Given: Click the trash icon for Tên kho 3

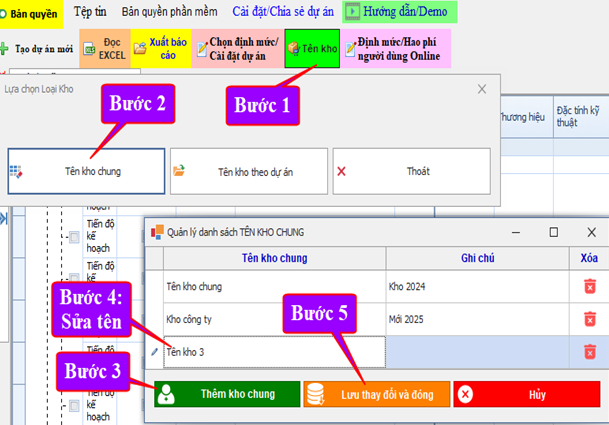Looking at the screenshot, I should [x=590, y=351].
